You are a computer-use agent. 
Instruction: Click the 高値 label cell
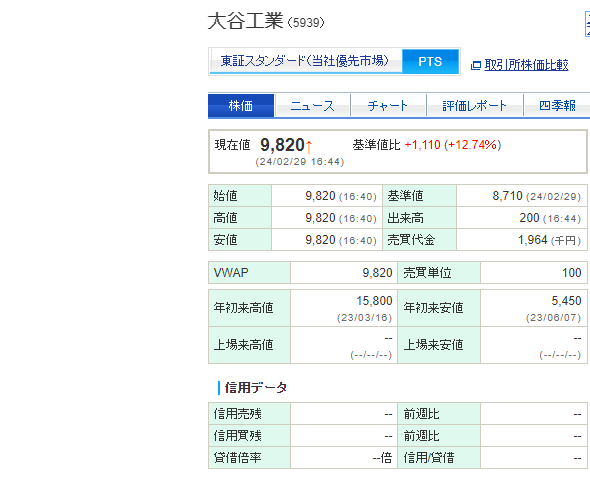tap(240, 217)
